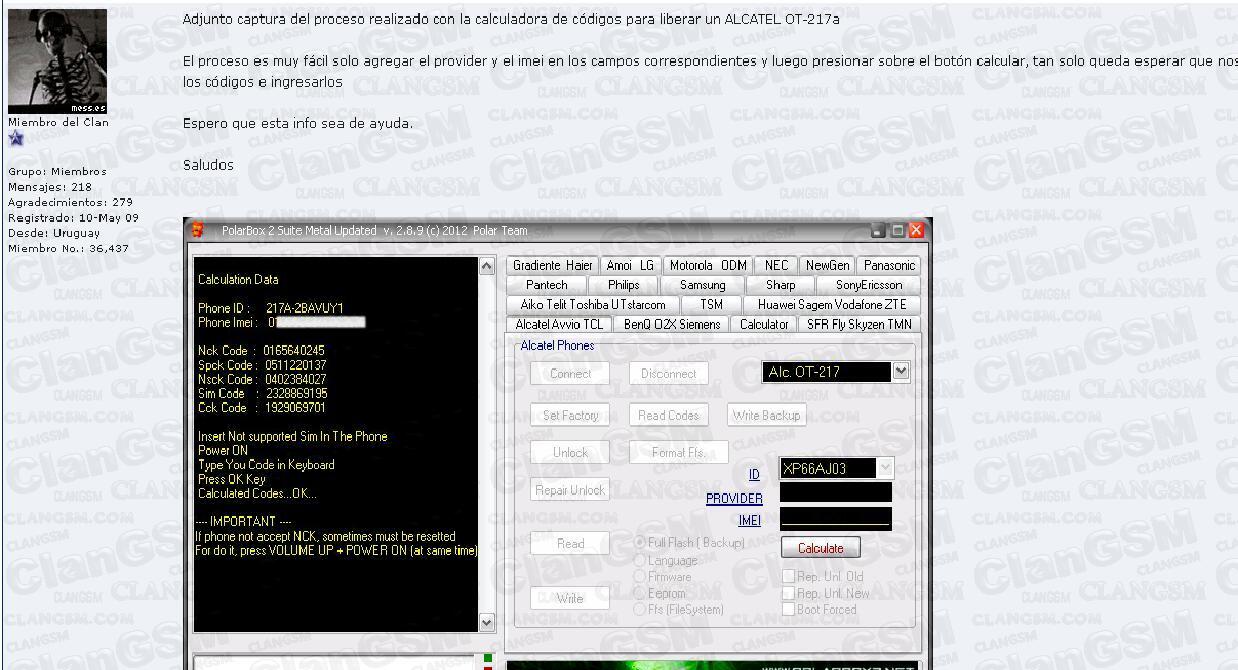Tick the Boot Forced checkbox
1238x670 pixels.
789,609
